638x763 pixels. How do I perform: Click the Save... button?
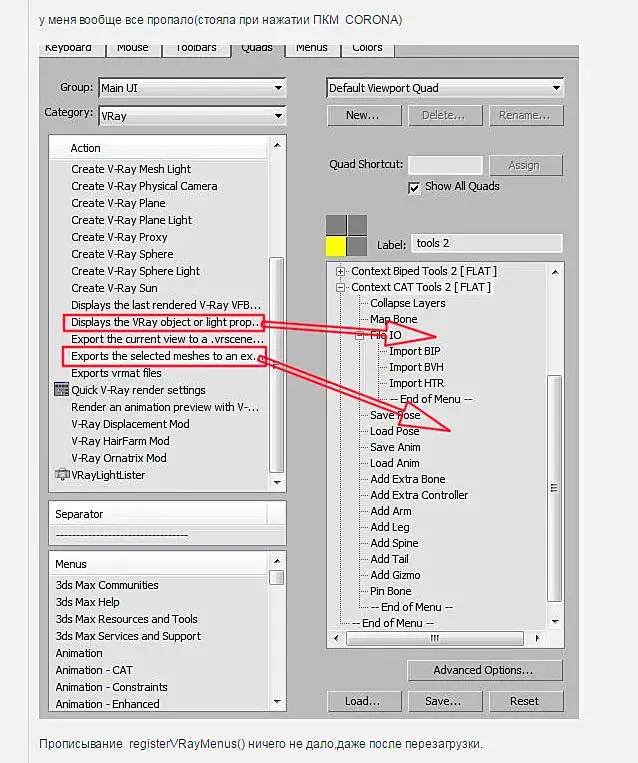coord(445,701)
